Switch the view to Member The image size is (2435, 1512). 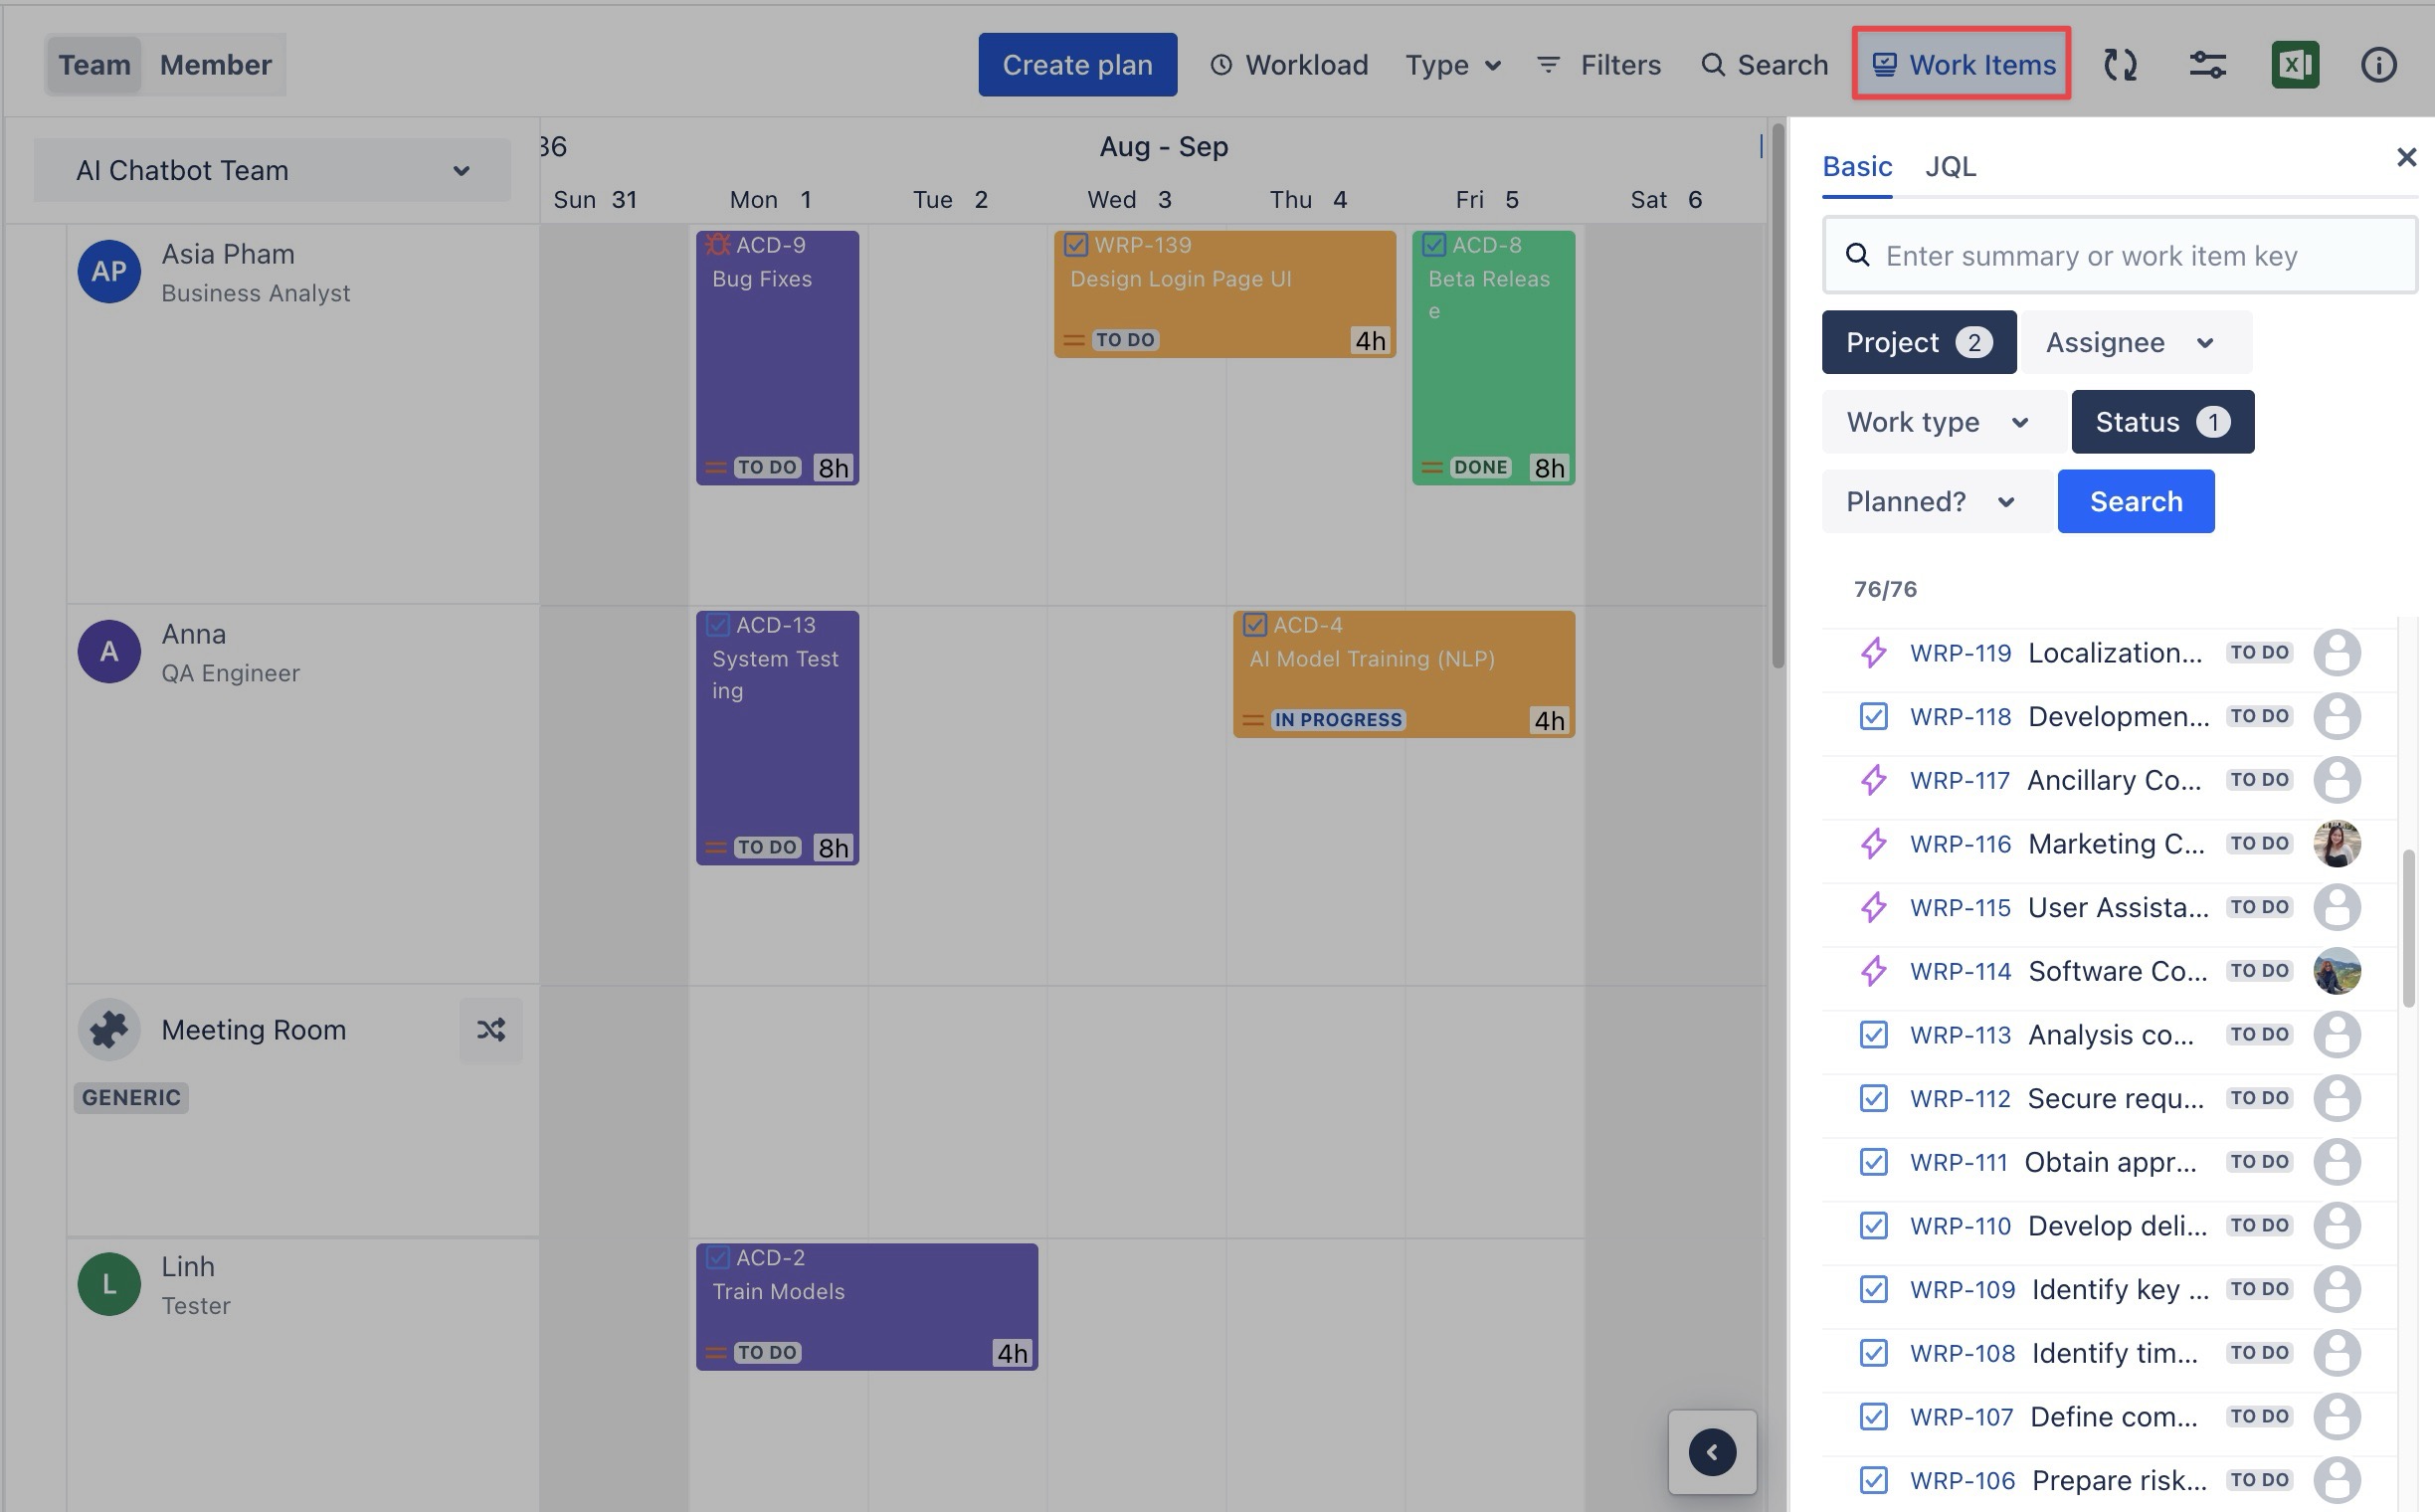pos(215,65)
